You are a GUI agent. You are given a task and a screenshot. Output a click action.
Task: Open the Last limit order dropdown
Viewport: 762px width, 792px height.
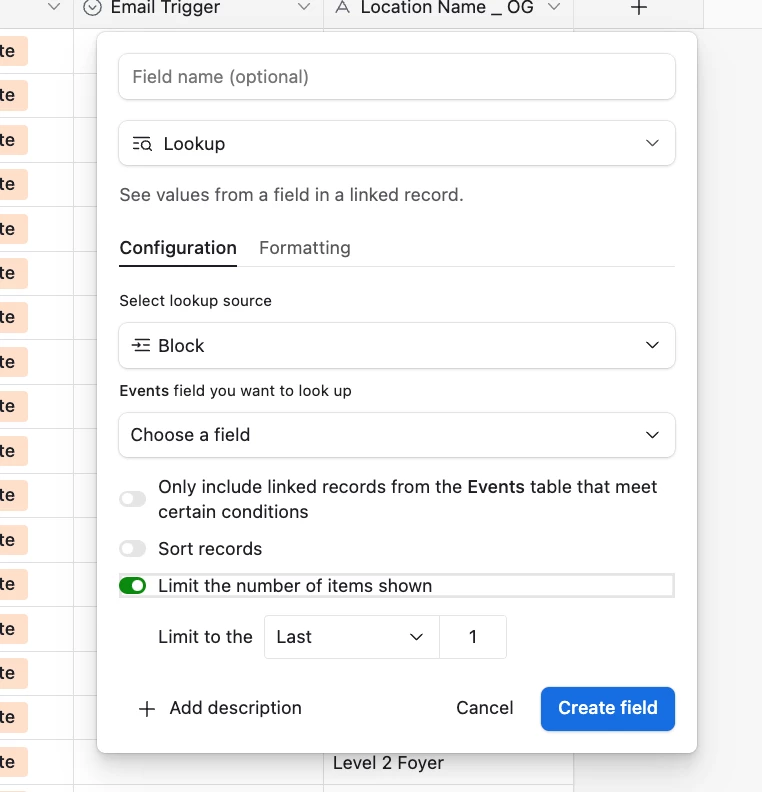[351, 637]
